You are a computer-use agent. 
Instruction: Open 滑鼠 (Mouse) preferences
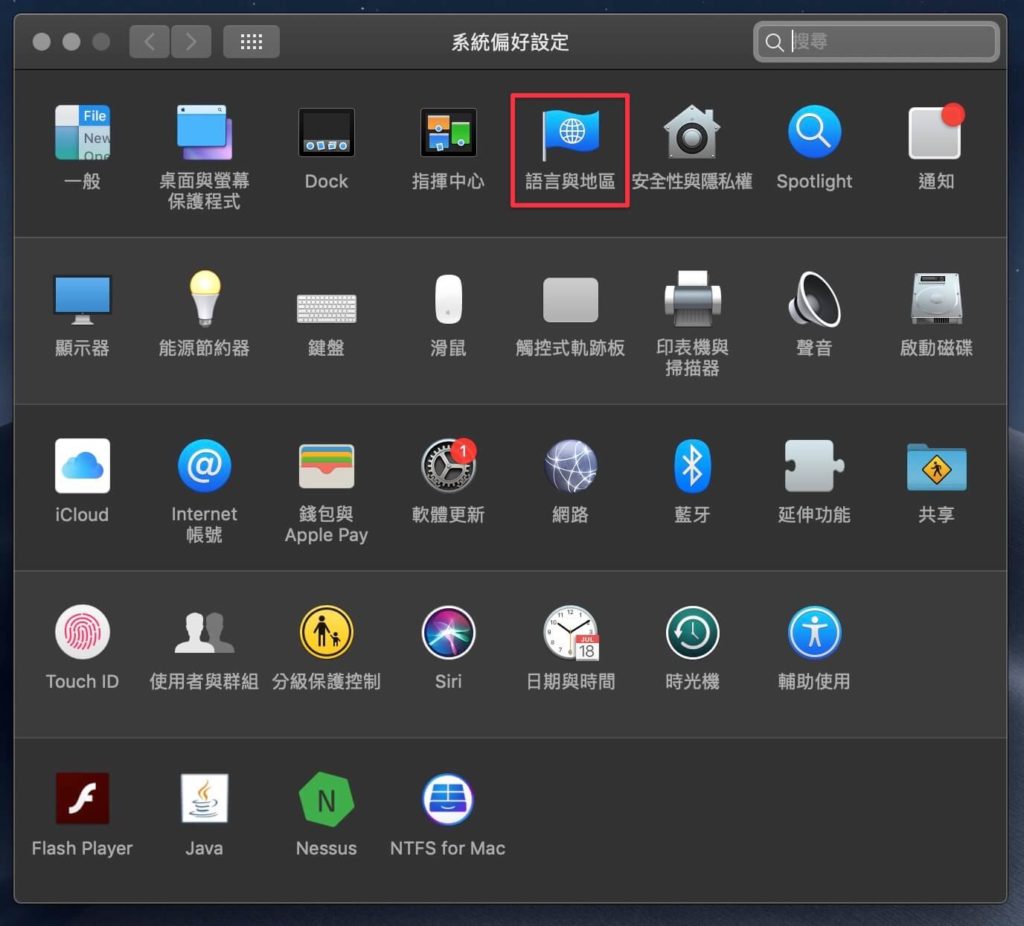pos(448,299)
